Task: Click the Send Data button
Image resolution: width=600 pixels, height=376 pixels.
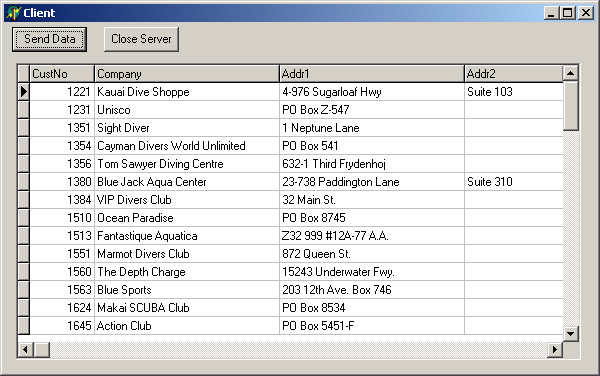Action: click(49, 39)
